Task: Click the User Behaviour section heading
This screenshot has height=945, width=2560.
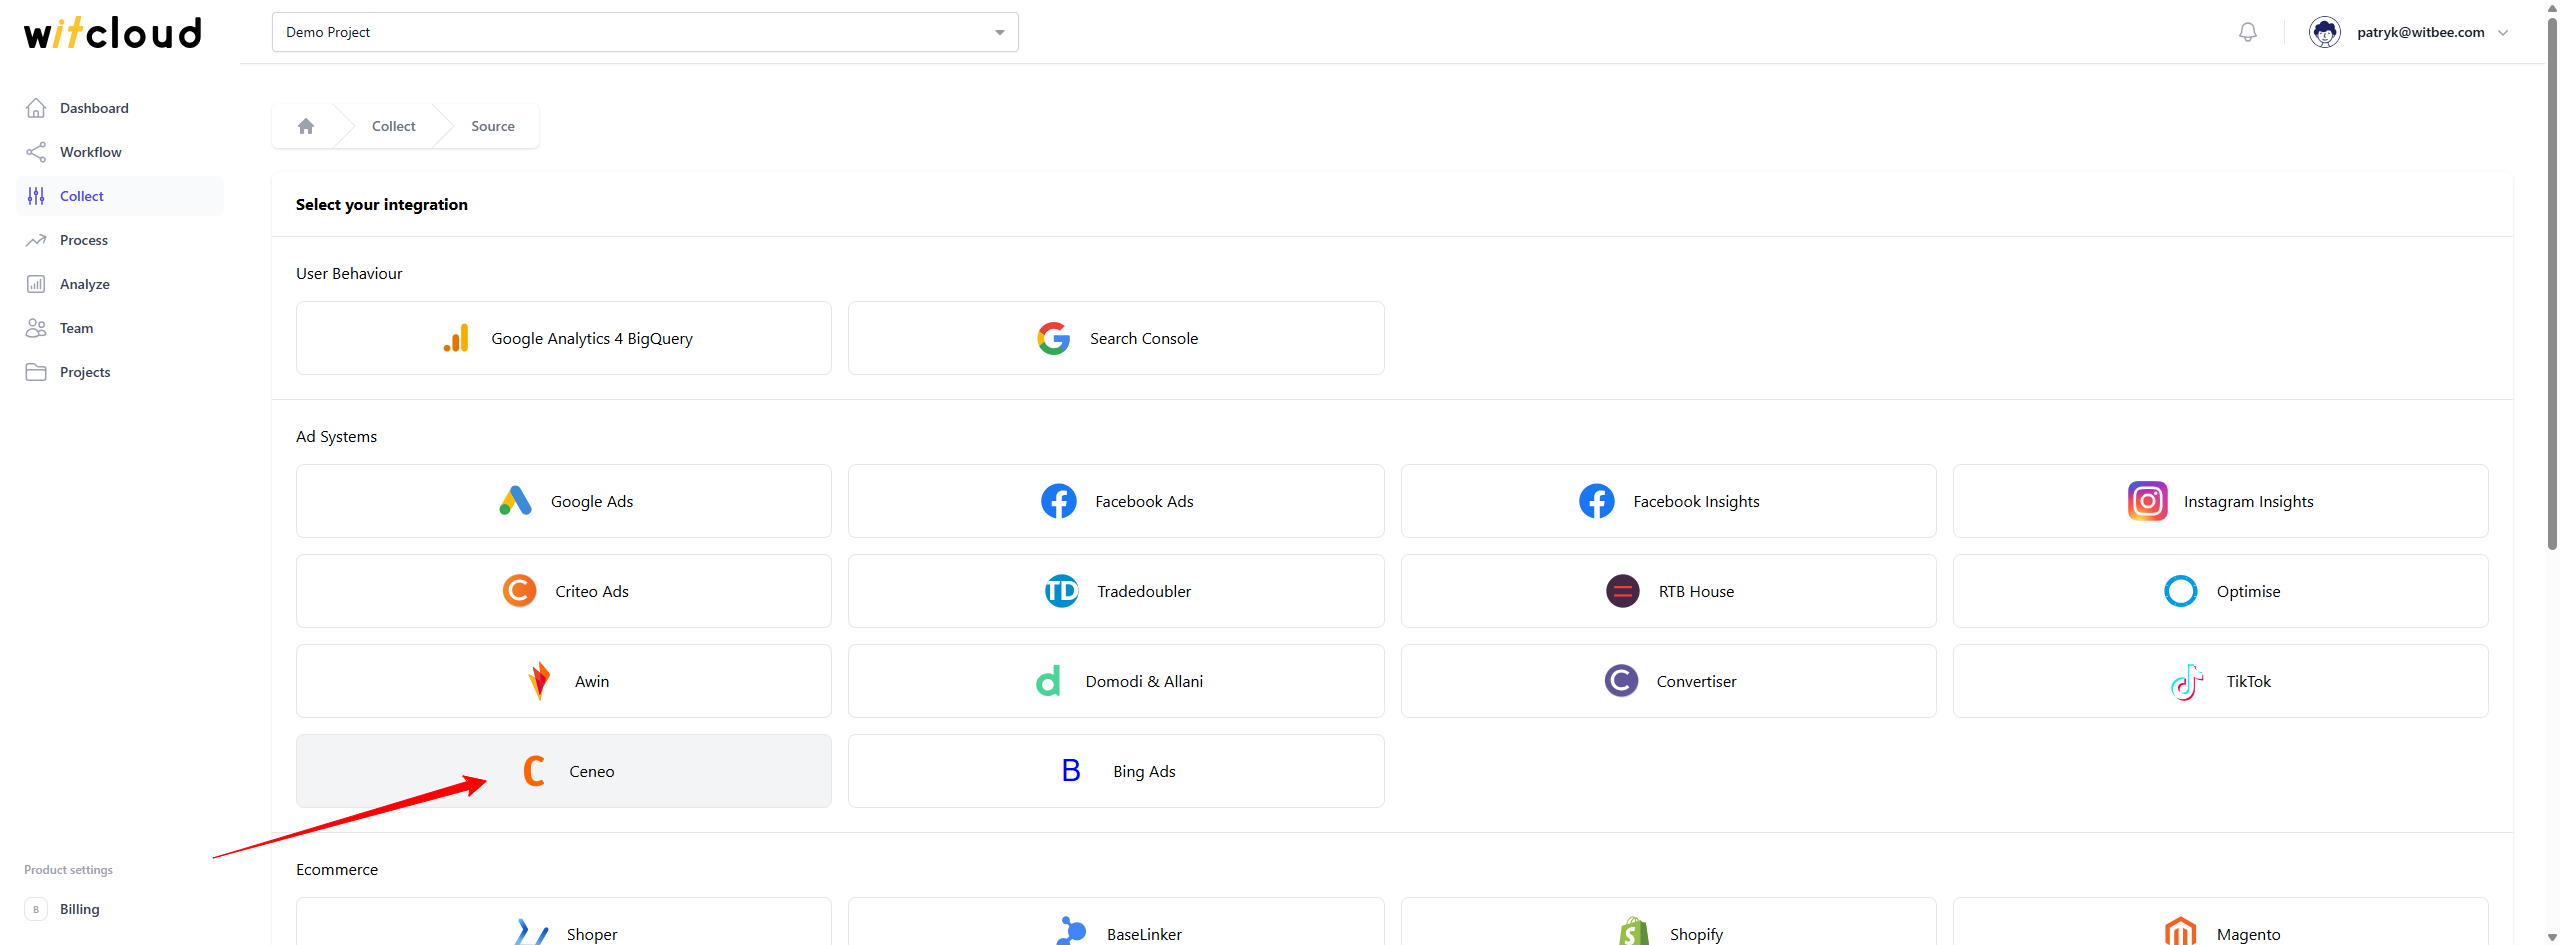Action: tap(349, 273)
